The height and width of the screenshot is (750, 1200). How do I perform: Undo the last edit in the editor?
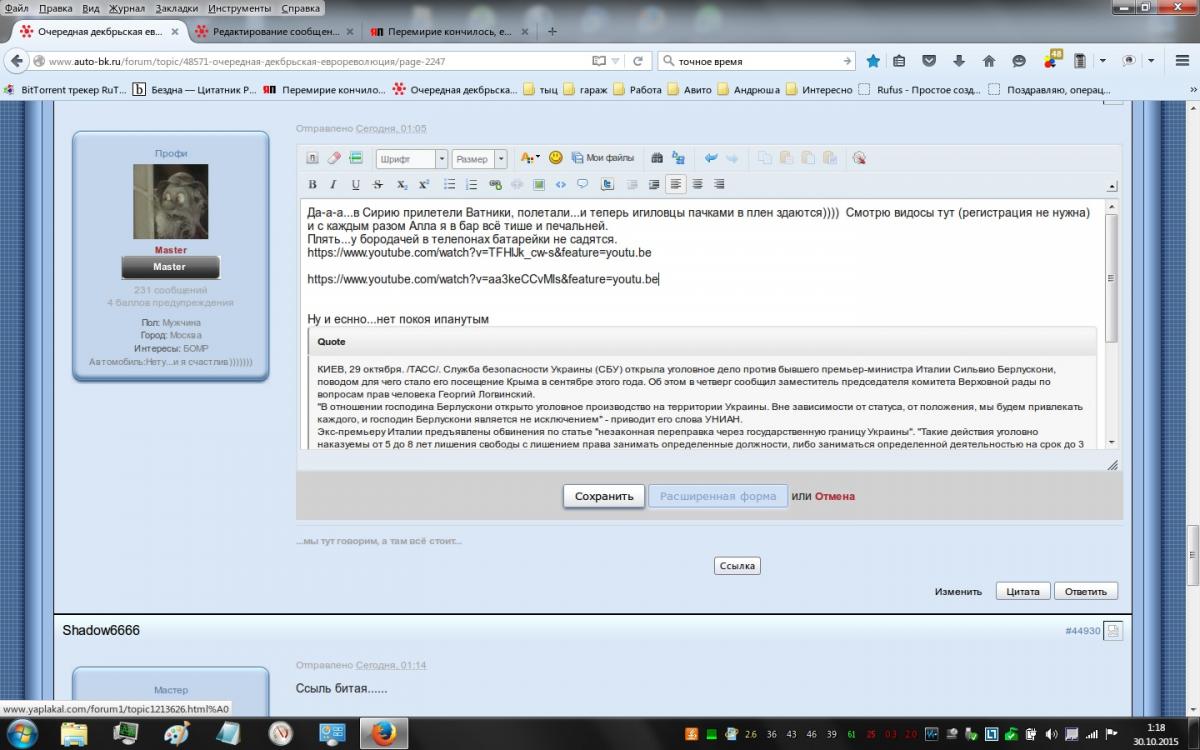point(711,158)
